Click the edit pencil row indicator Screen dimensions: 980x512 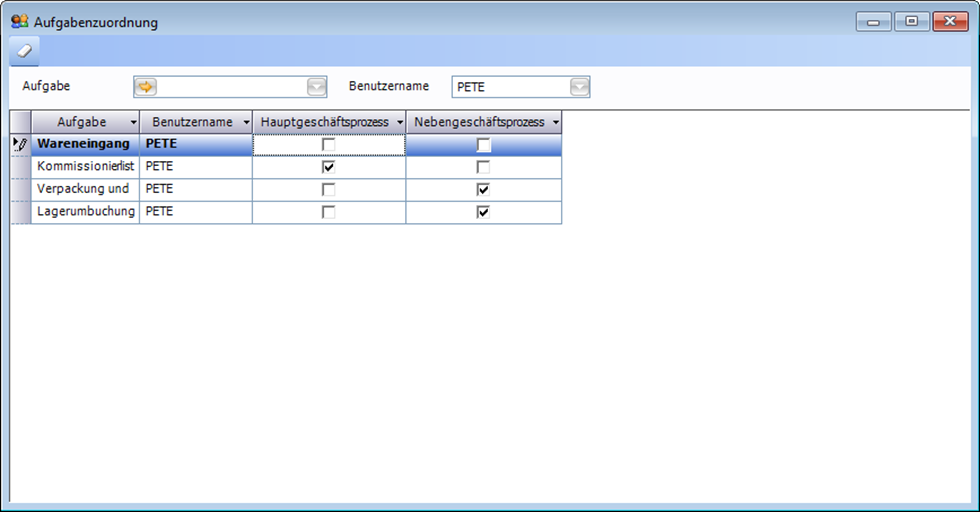point(20,144)
